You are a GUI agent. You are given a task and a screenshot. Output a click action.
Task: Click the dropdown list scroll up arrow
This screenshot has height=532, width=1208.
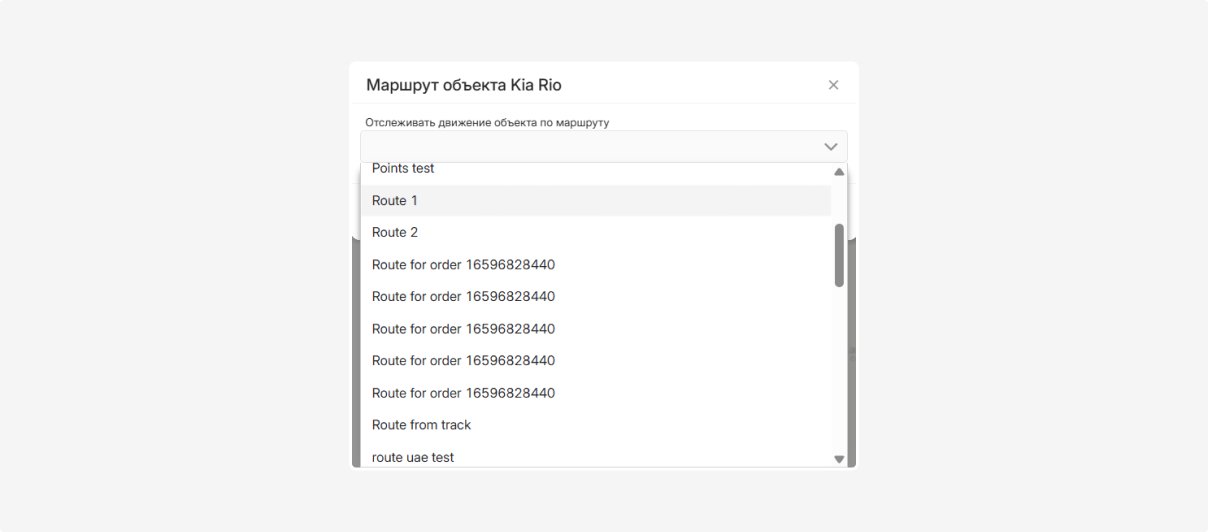[839, 172]
